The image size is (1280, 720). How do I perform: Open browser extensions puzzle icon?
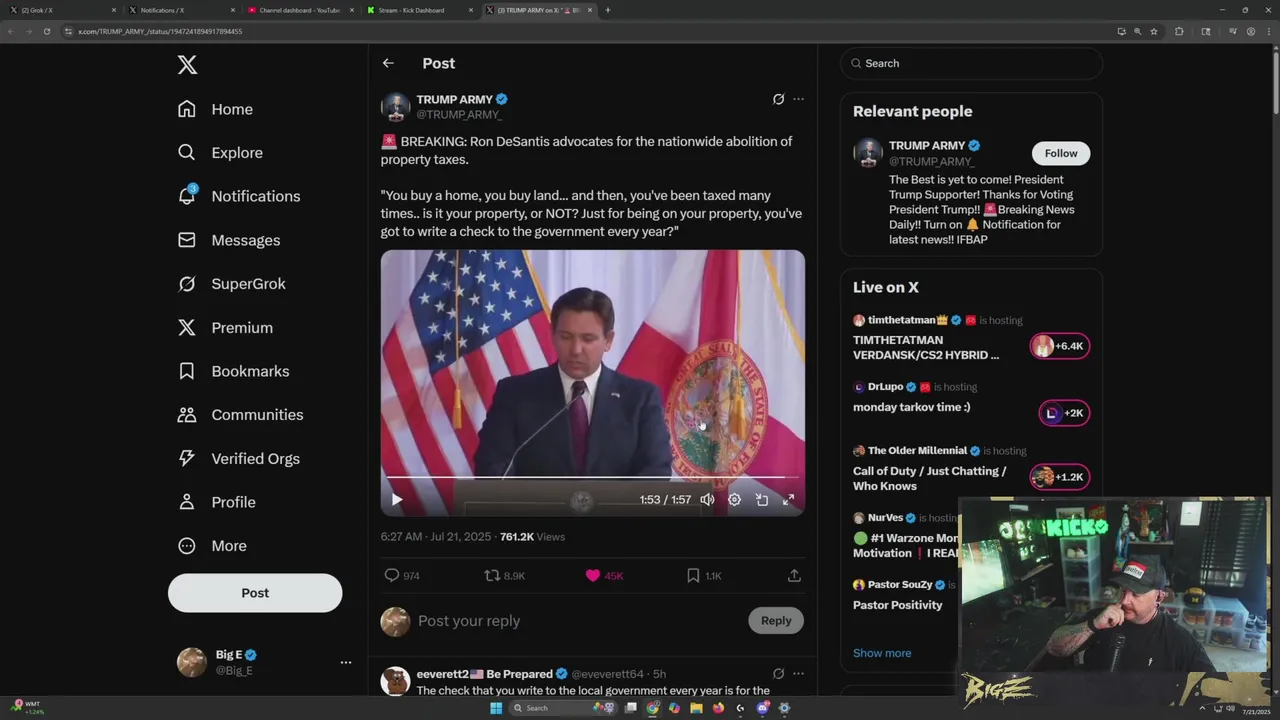pyautogui.click(x=1179, y=31)
